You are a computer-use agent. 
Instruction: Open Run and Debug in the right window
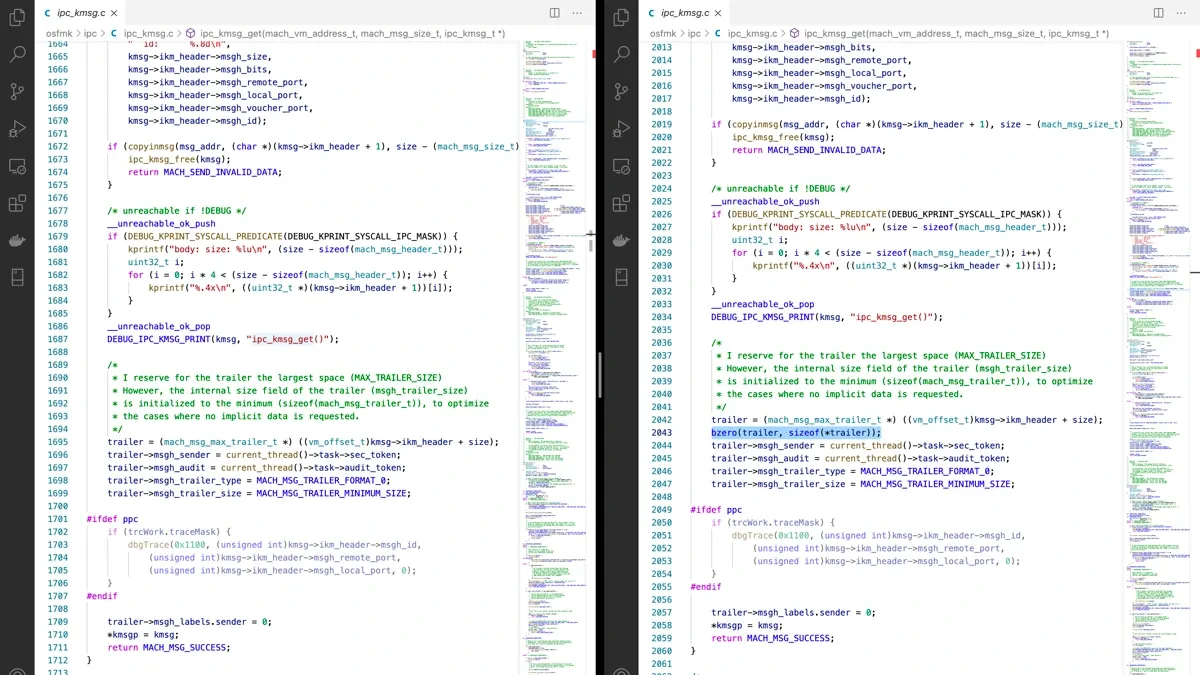(621, 128)
